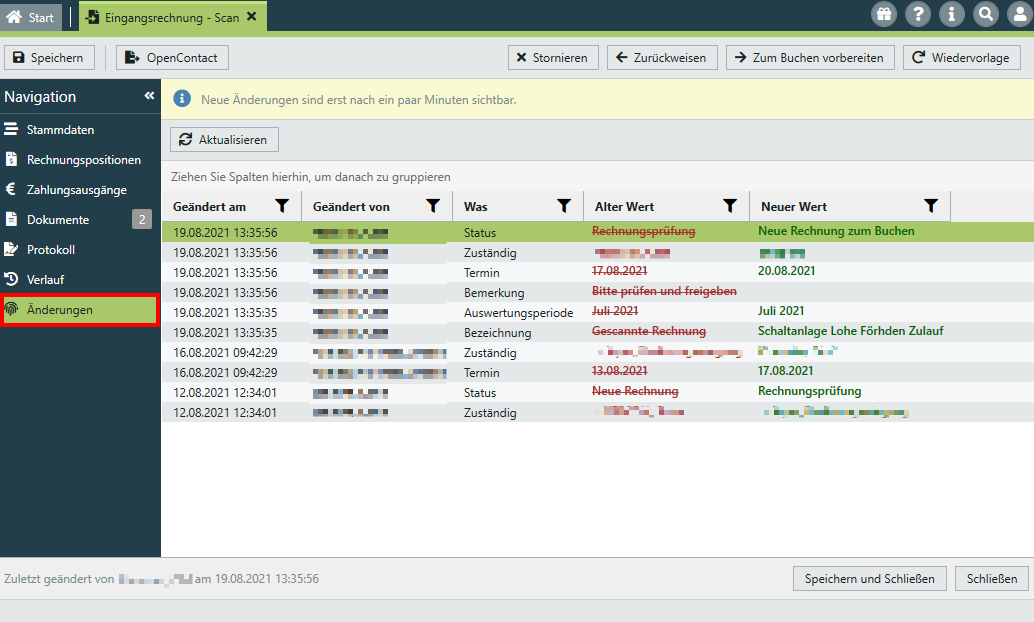Viewport: 1034px width, 622px height.
Task: Open search with magnifier icon
Action: 985,14
